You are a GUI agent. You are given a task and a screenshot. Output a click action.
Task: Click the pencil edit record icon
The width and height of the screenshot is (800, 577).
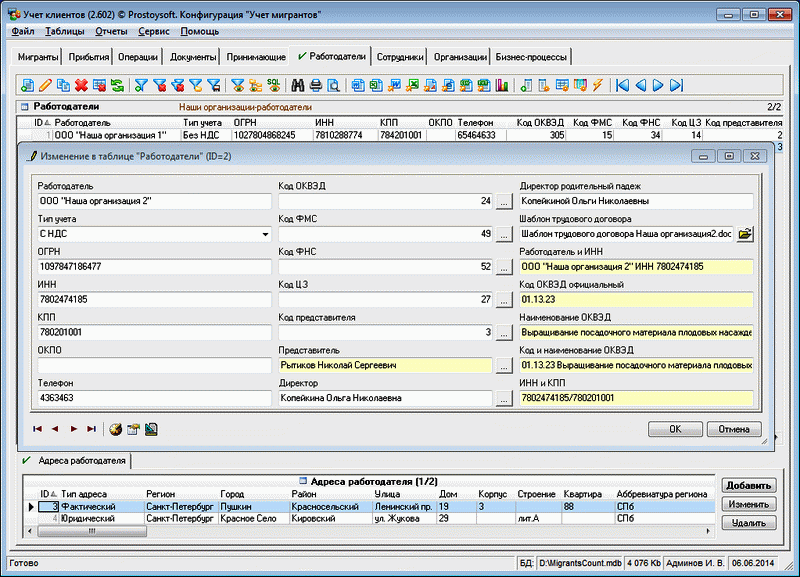[45, 86]
